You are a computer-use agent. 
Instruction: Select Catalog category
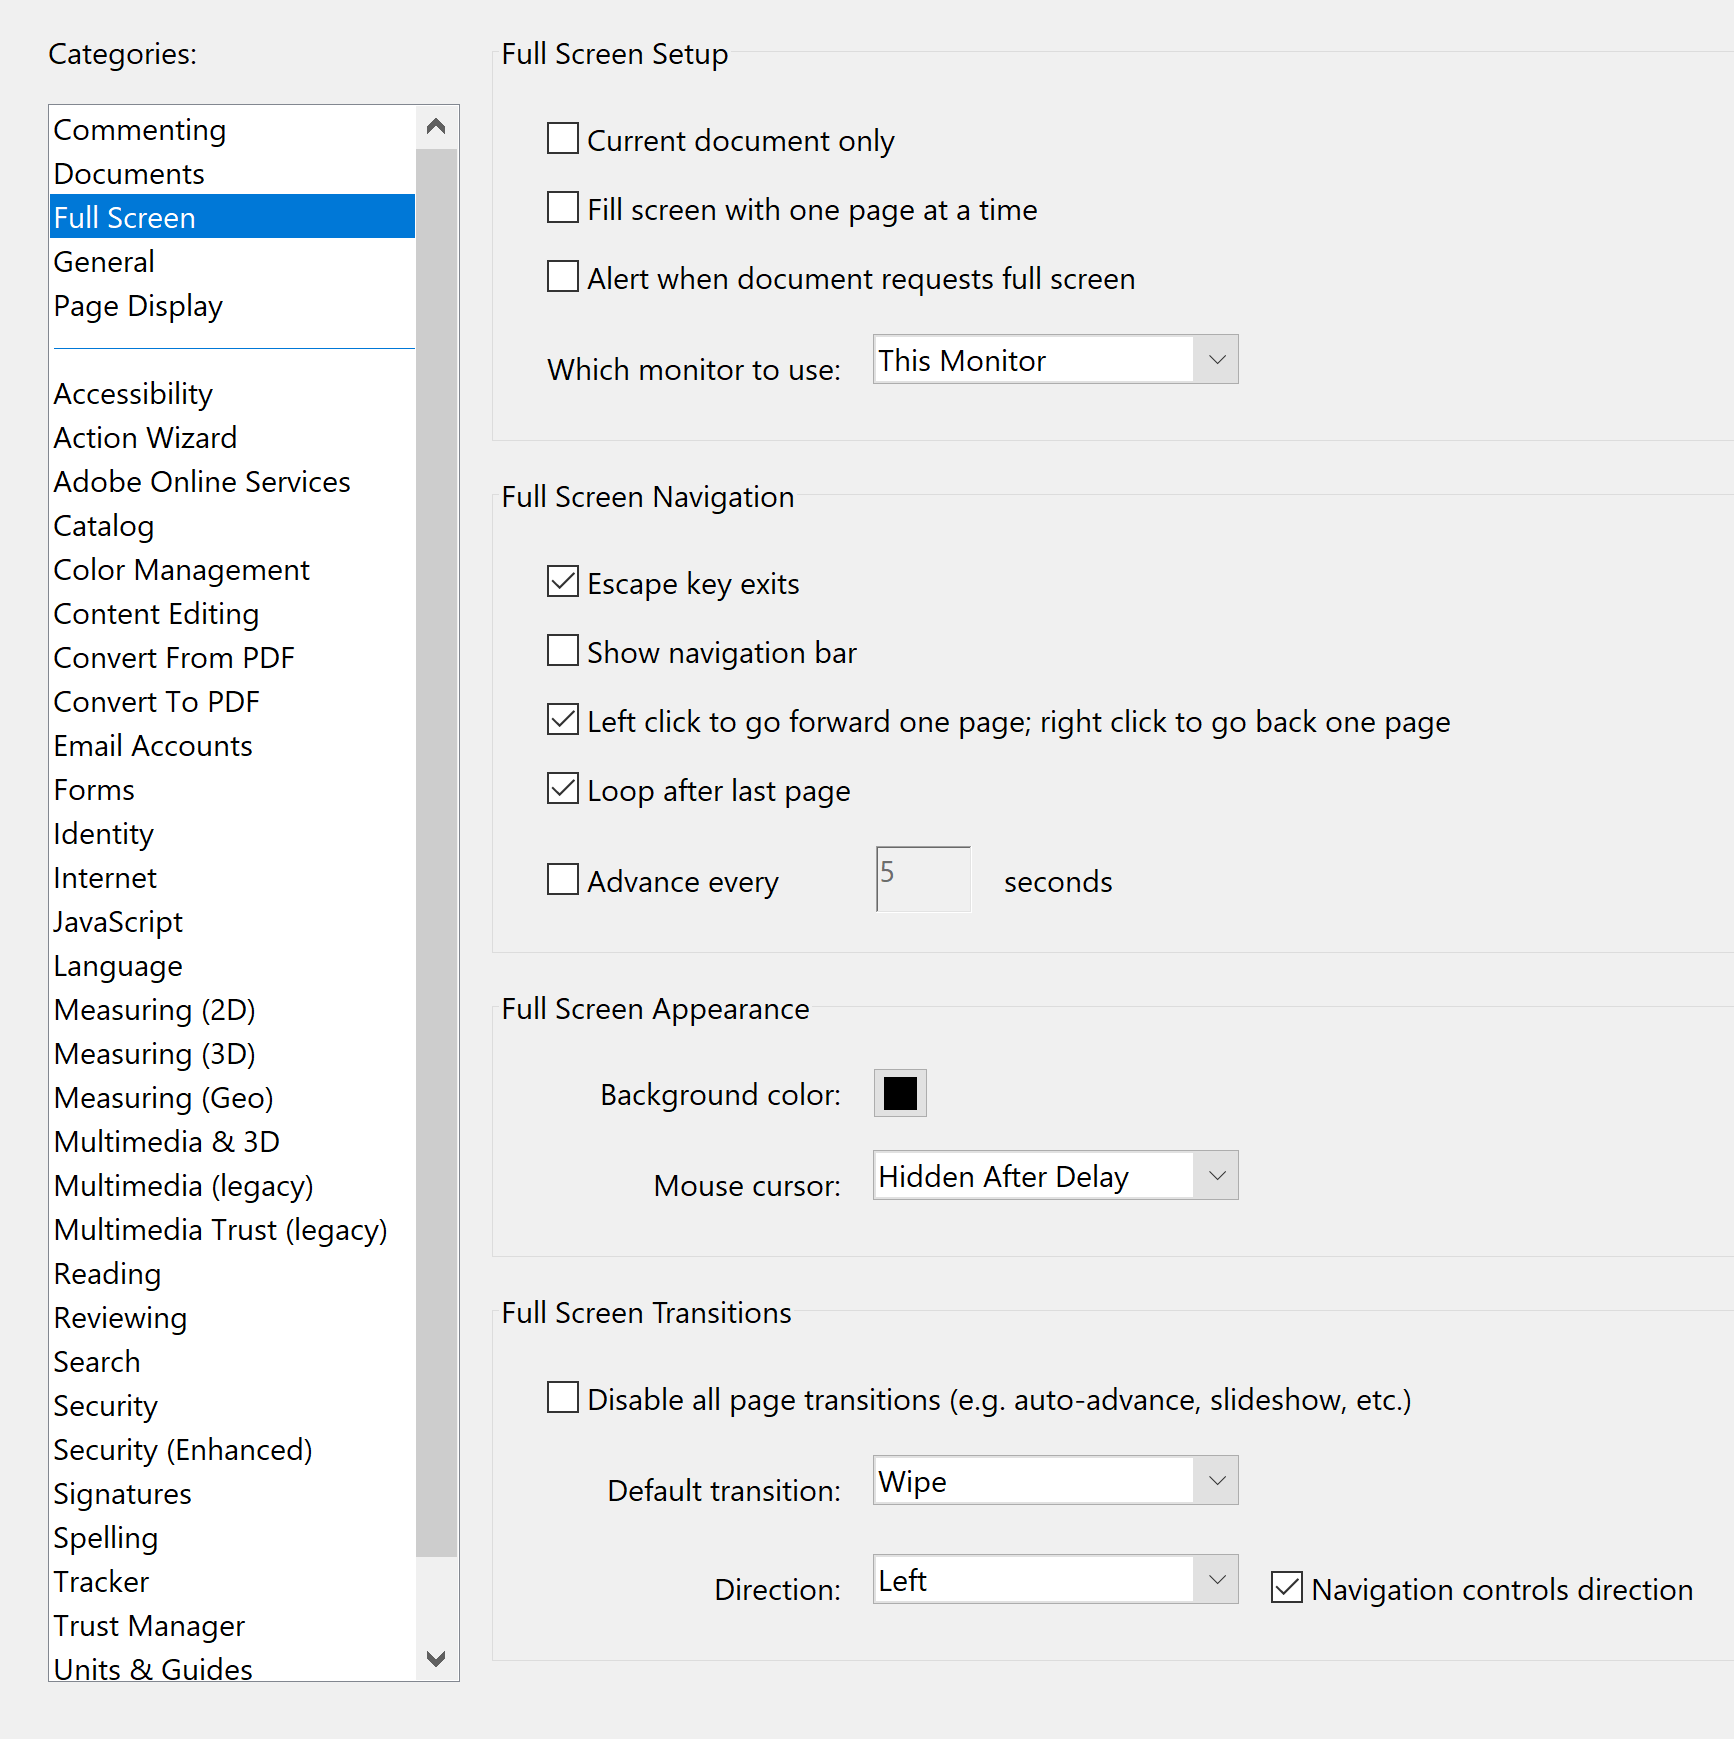232,526
